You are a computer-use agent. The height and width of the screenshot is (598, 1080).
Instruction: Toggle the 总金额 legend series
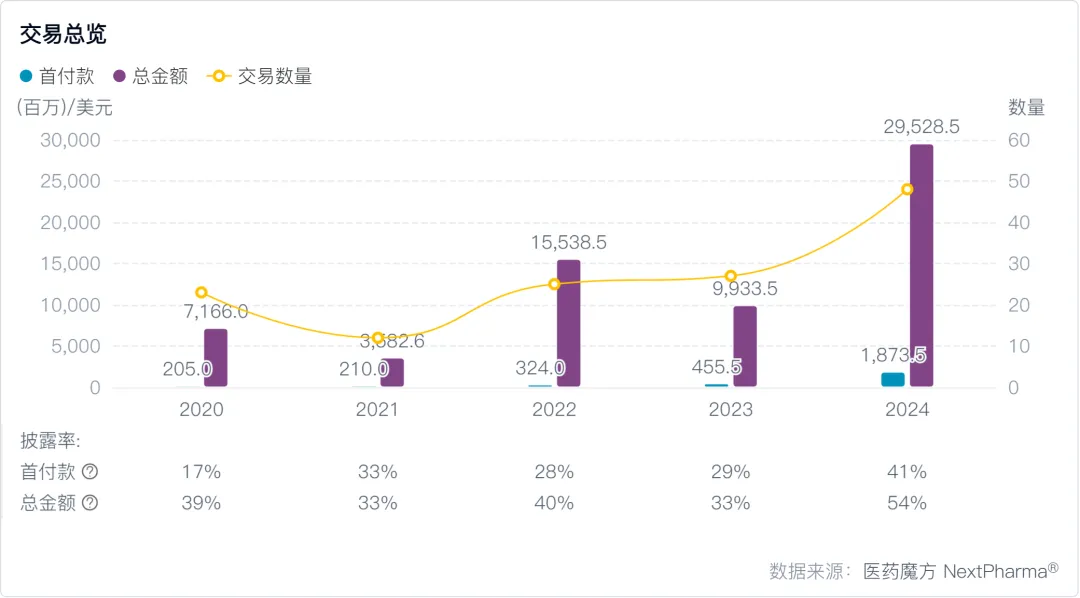coord(151,76)
